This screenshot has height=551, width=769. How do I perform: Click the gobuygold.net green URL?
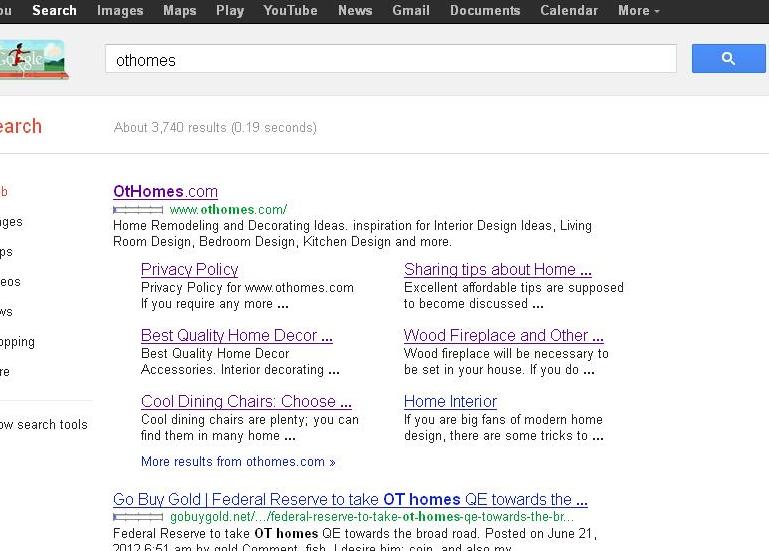(x=372, y=517)
